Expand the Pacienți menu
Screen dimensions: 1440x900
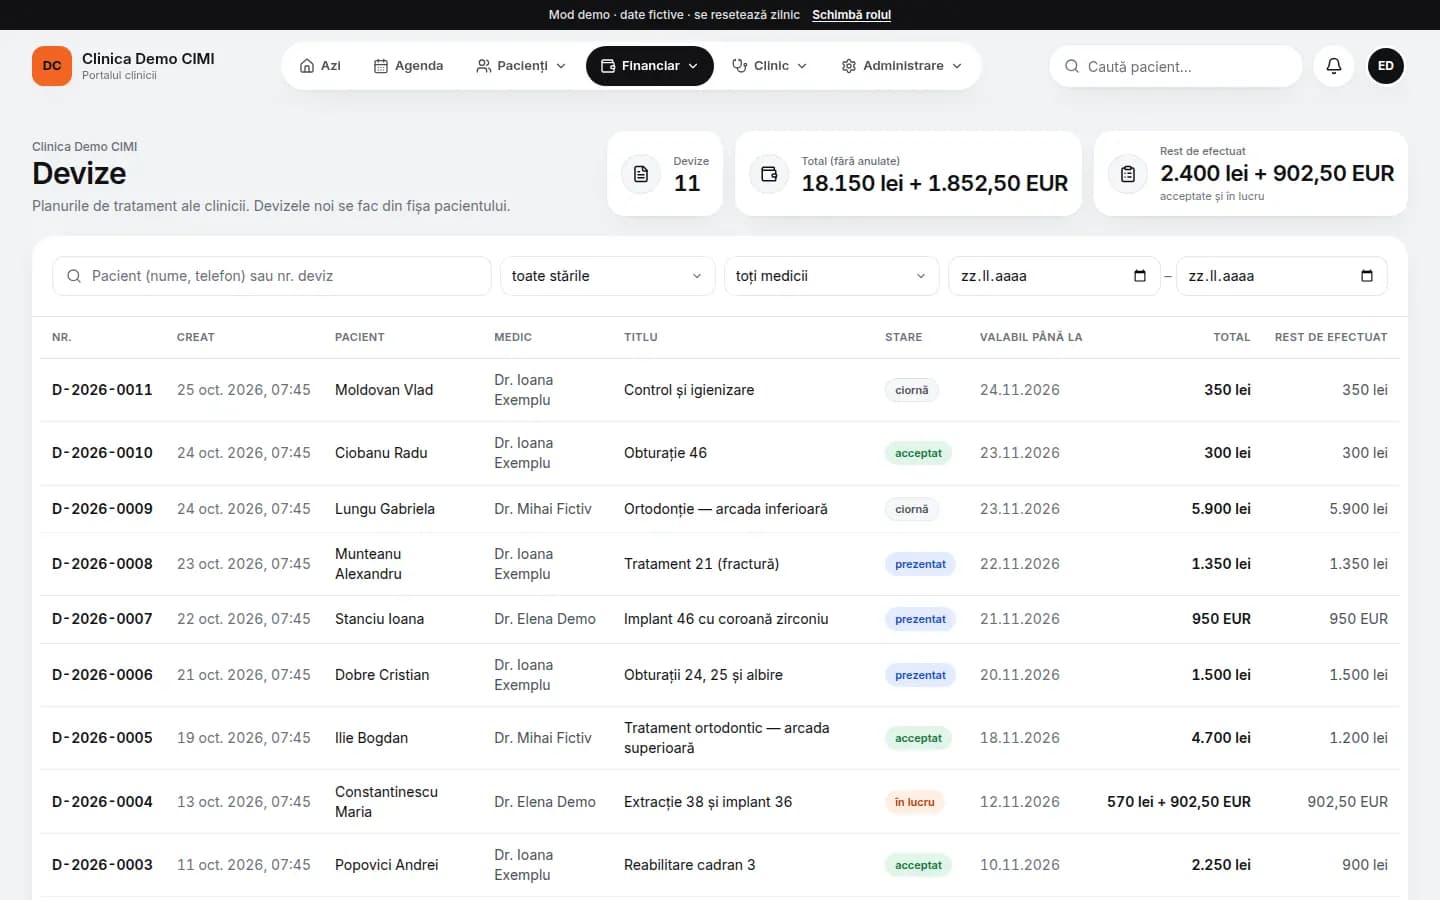[521, 66]
